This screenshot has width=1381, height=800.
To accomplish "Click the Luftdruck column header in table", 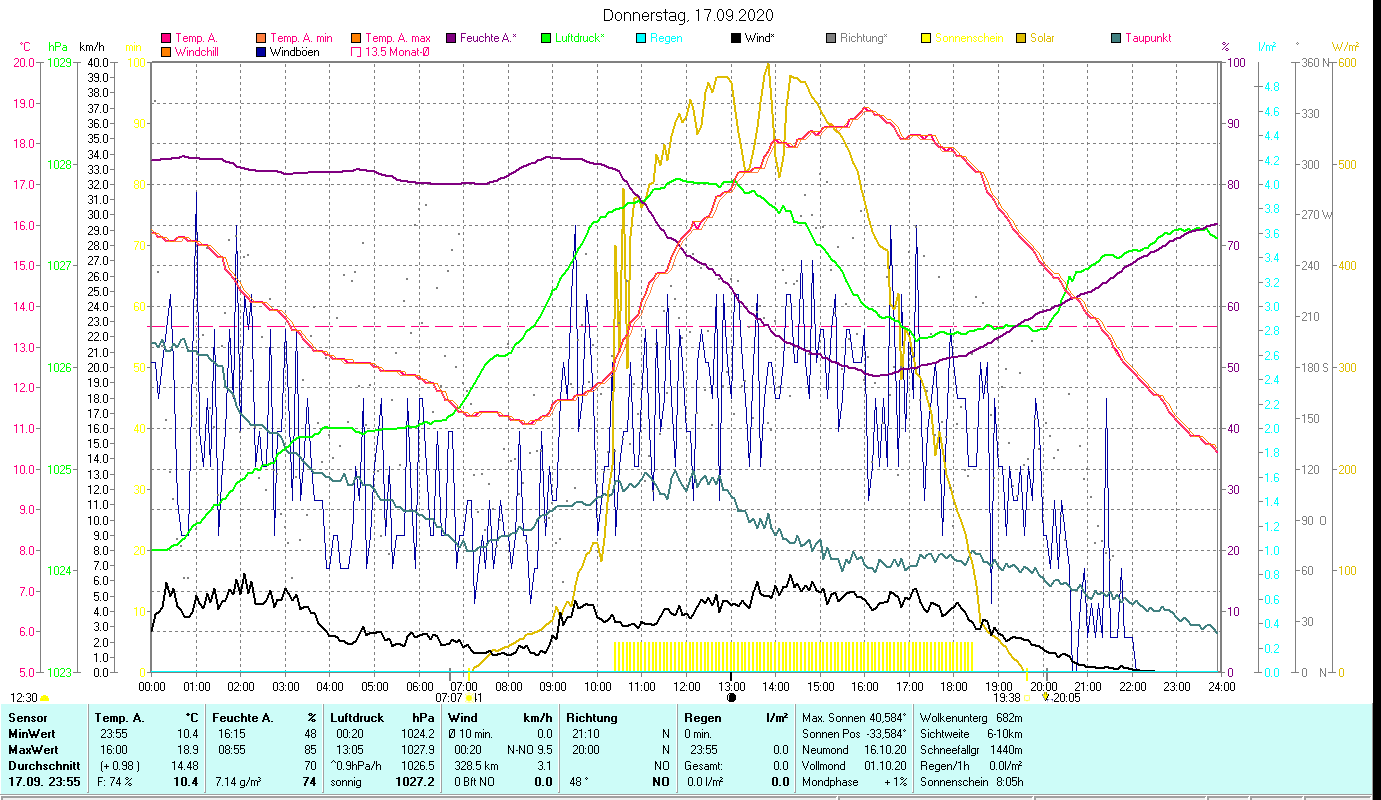I will tap(358, 718).
